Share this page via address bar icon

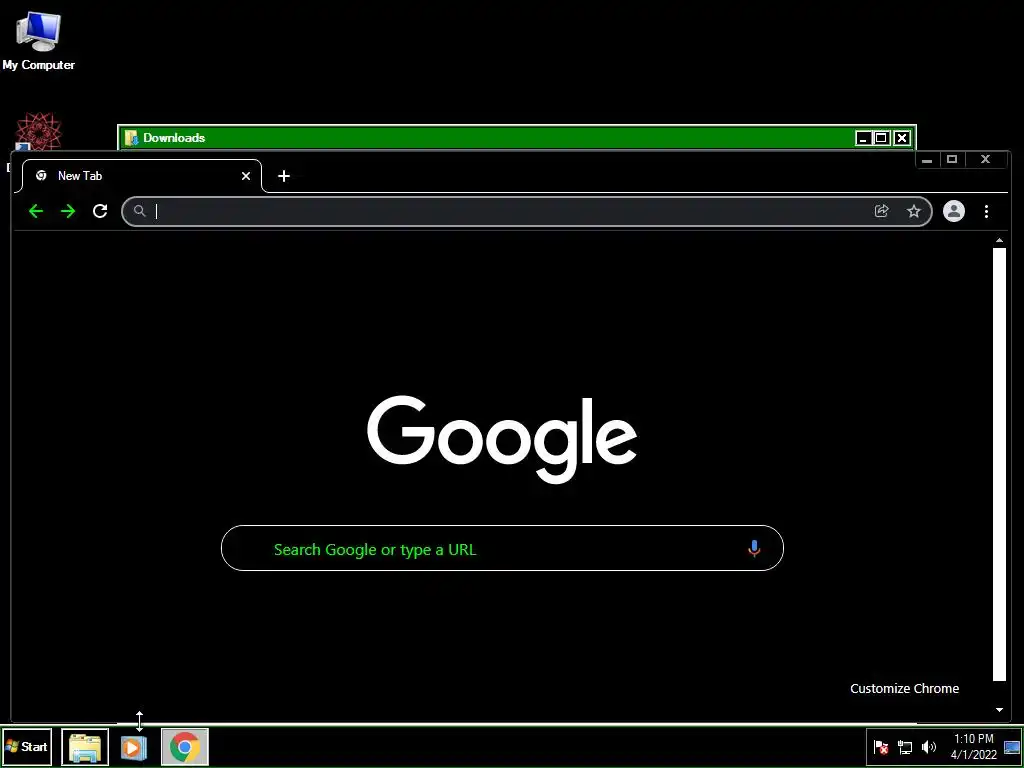[x=882, y=211]
